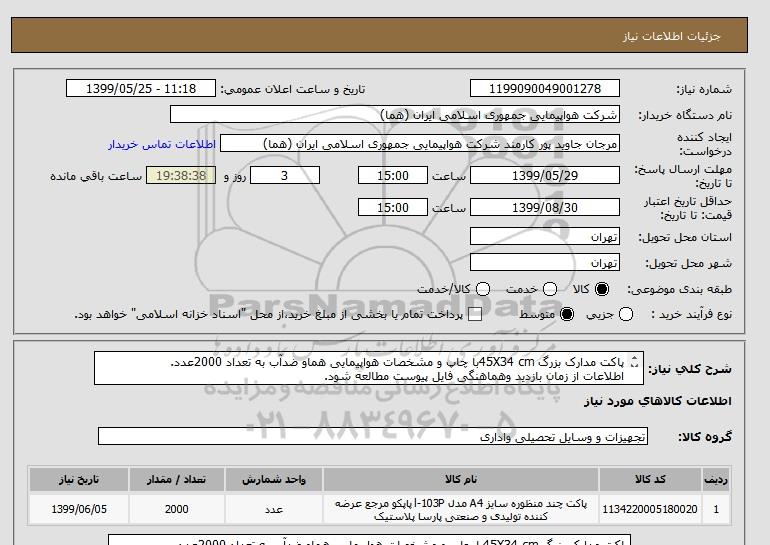
Task: Click the row number cell 1
Action: [x=716, y=509]
